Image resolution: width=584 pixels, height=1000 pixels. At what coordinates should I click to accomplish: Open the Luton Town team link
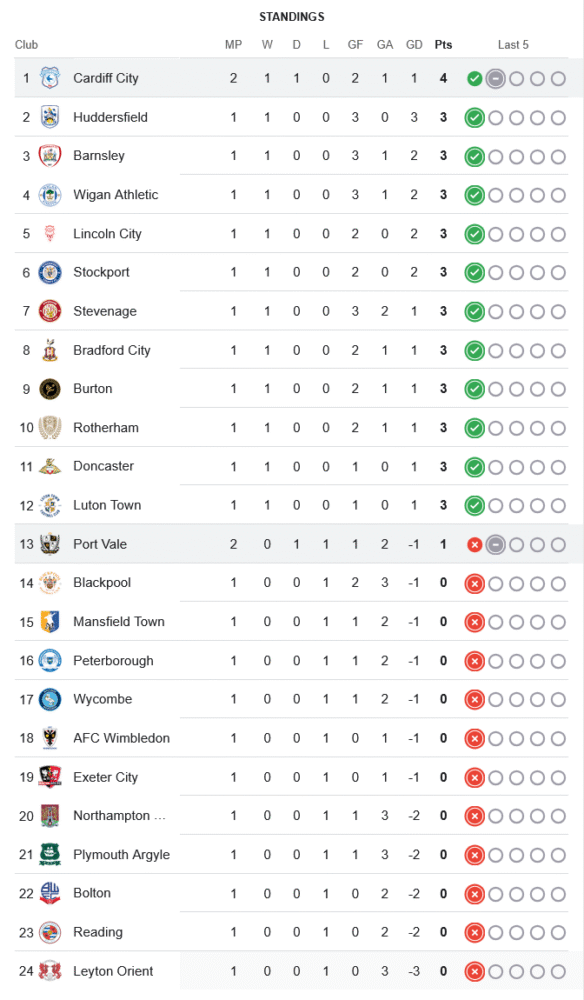[107, 505]
